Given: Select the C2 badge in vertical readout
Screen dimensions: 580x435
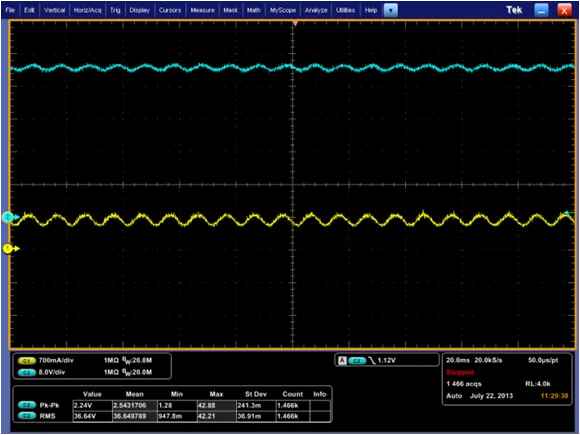Looking at the screenshot, I should point(27,372).
